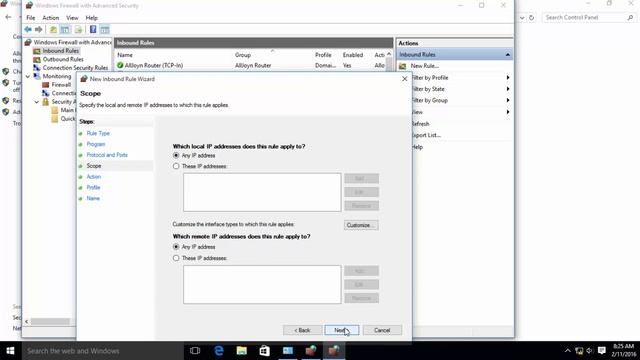
Task: Launch Microsoft Edge from the taskbar
Action: pyautogui.click(x=219, y=351)
